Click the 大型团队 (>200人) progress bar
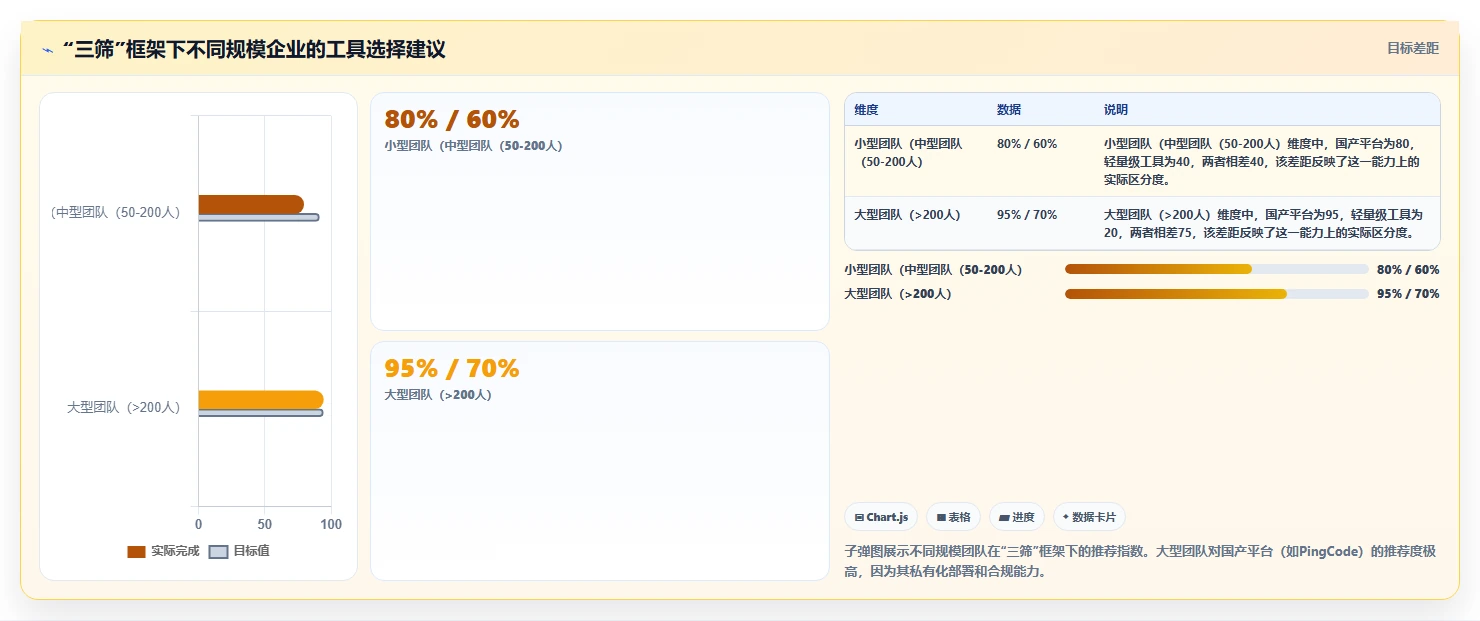Screen dimensions: 1480x621 (x=1217, y=294)
